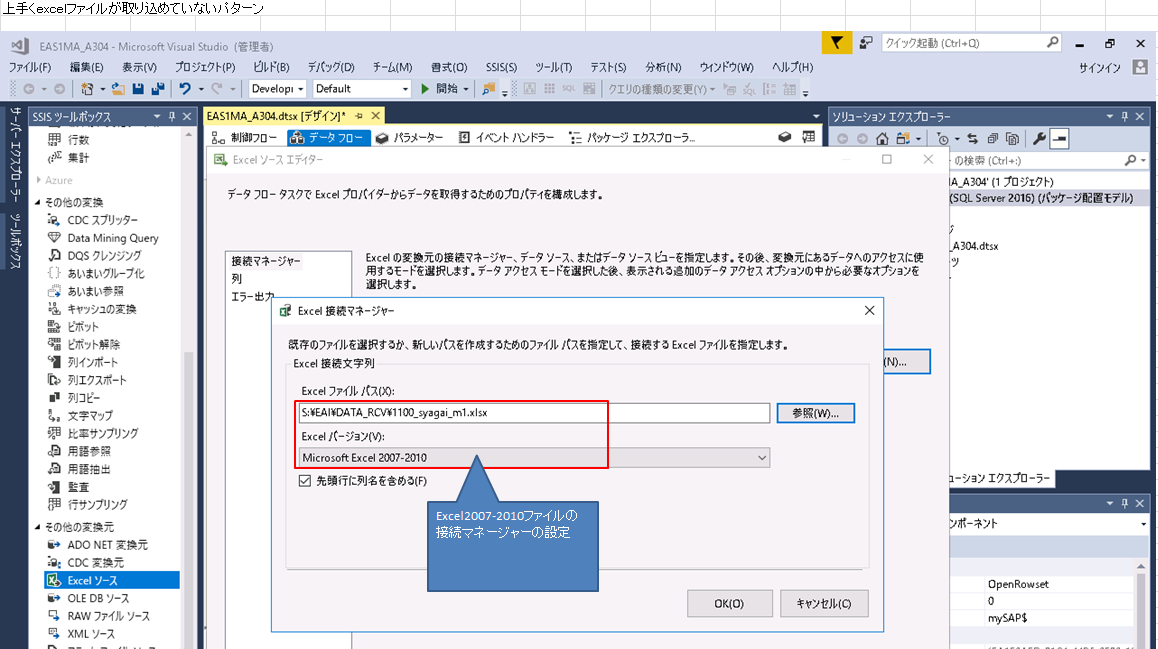Click the Open File folder icon

pos(118,89)
